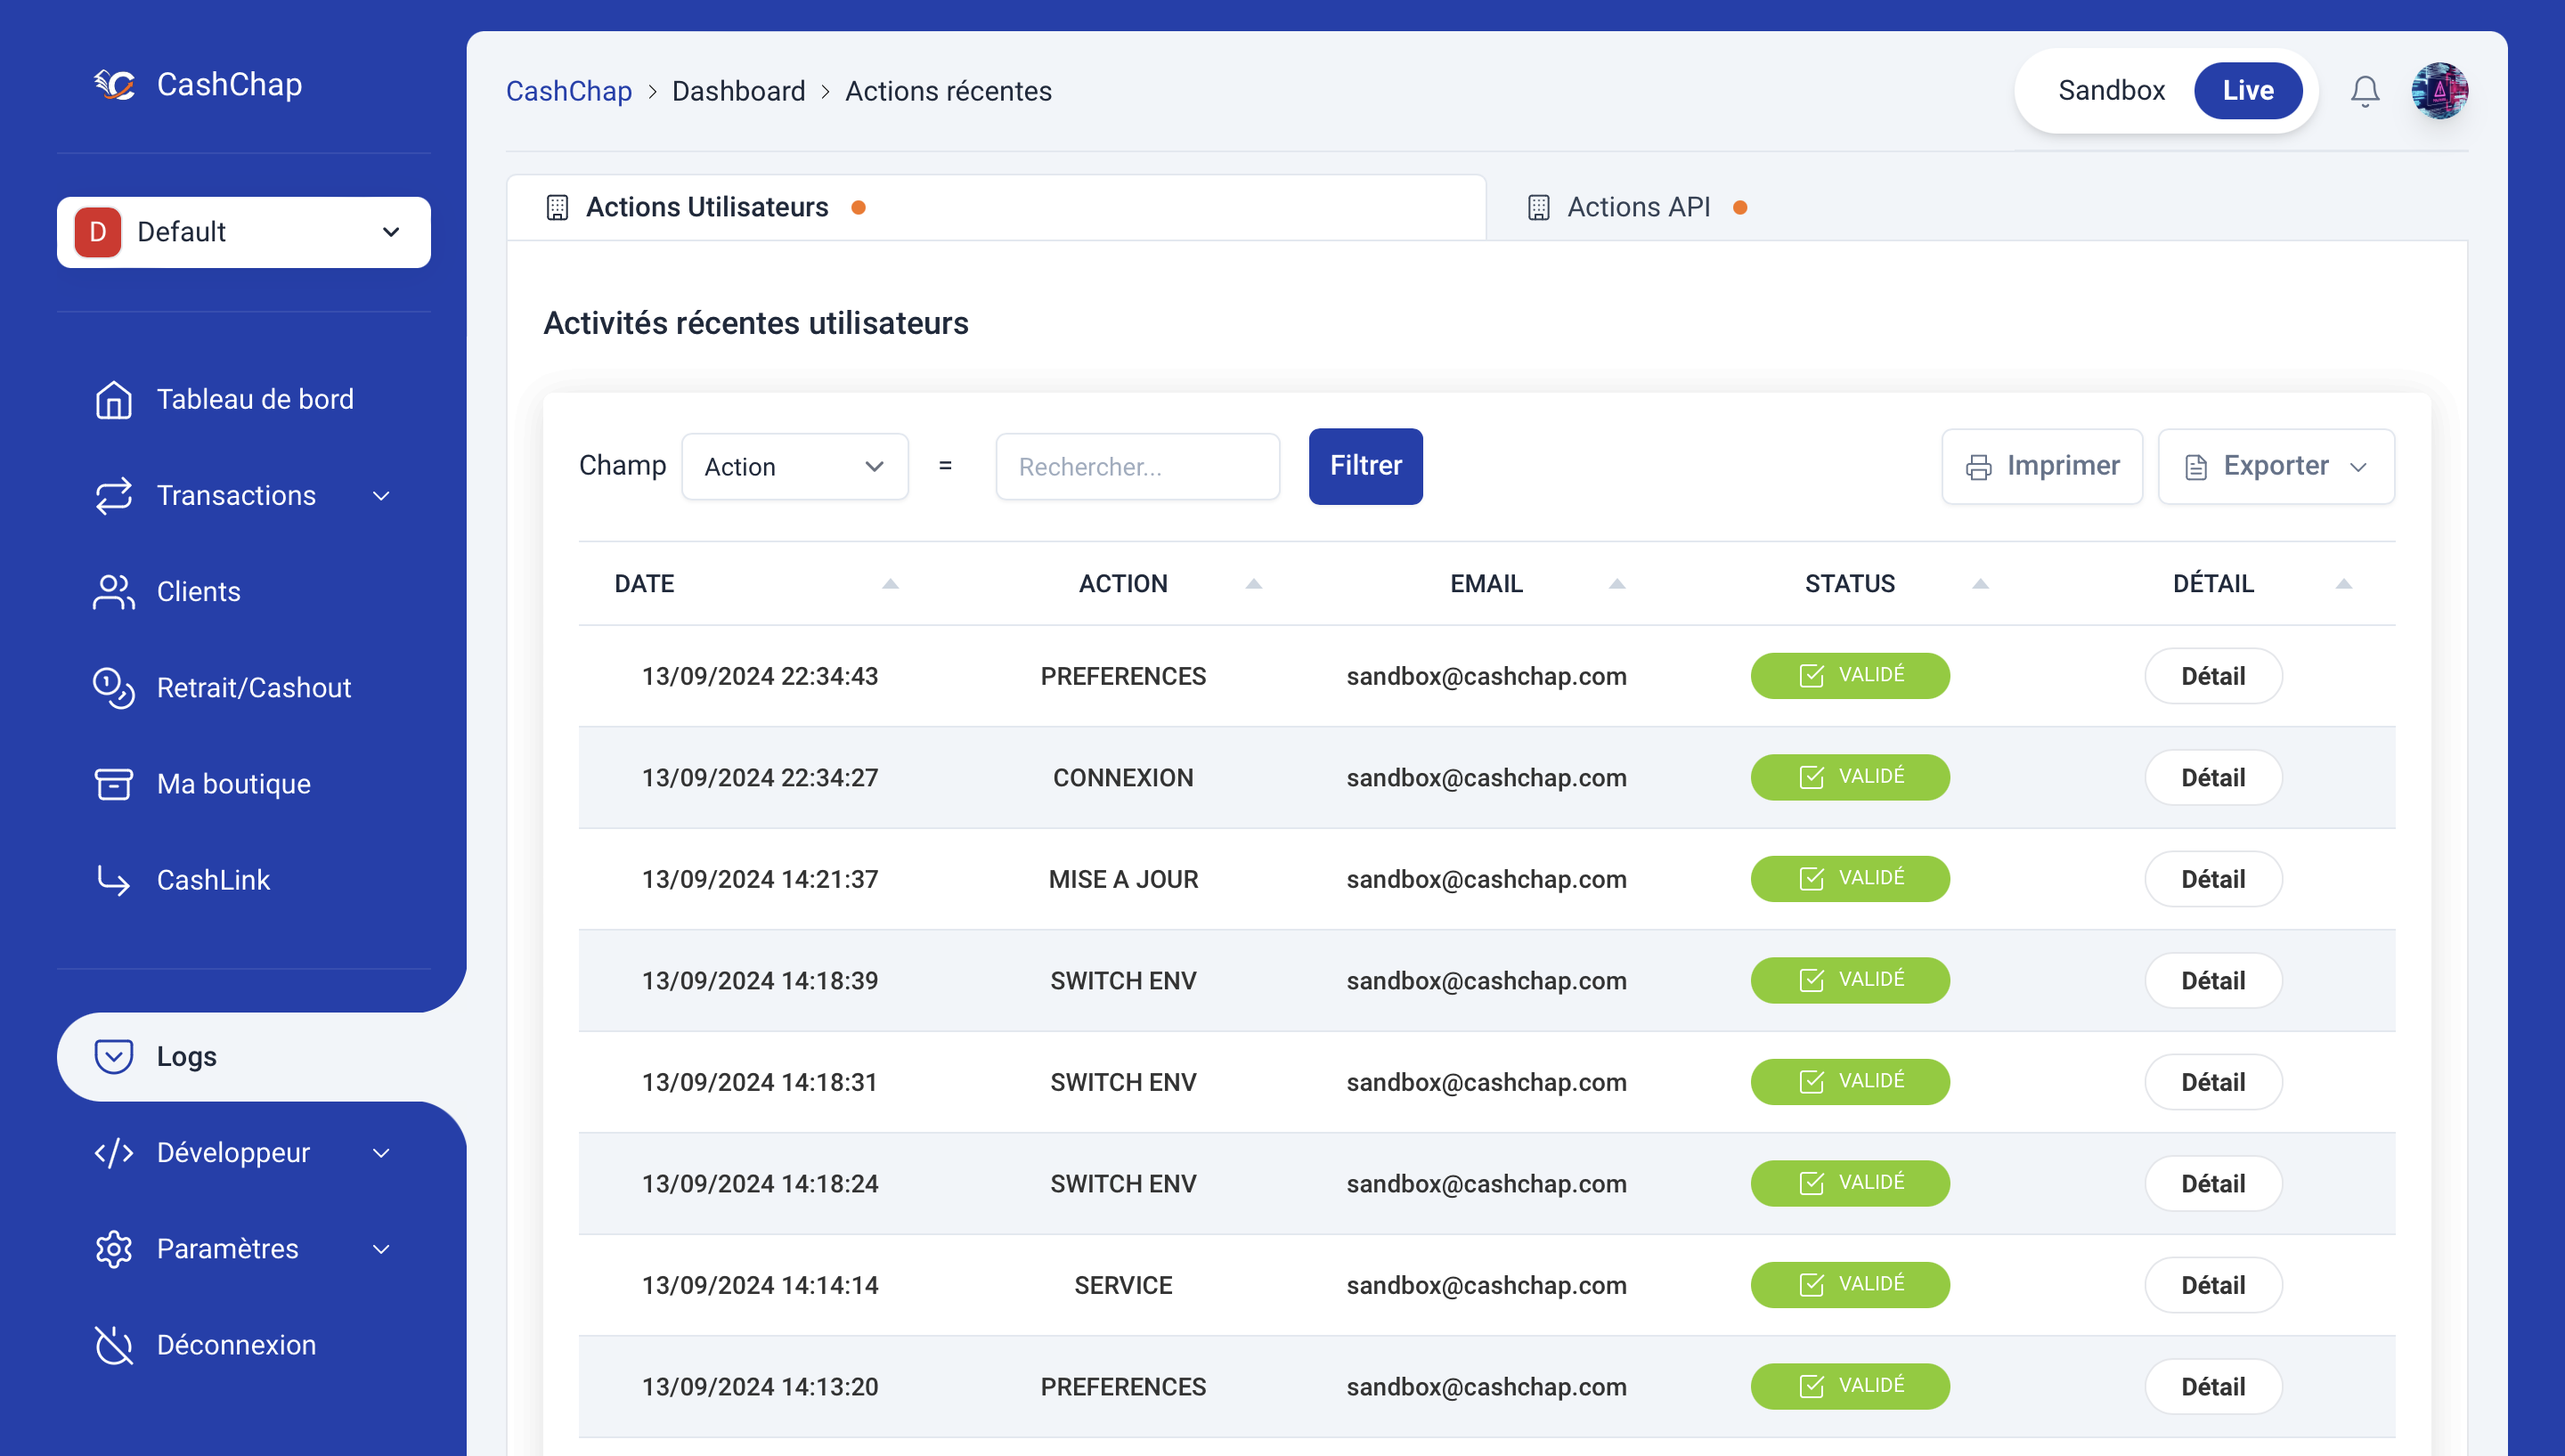2565x1456 pixels.
Task: Open the Champ Action field dropdown
Action: pos(794,466)
